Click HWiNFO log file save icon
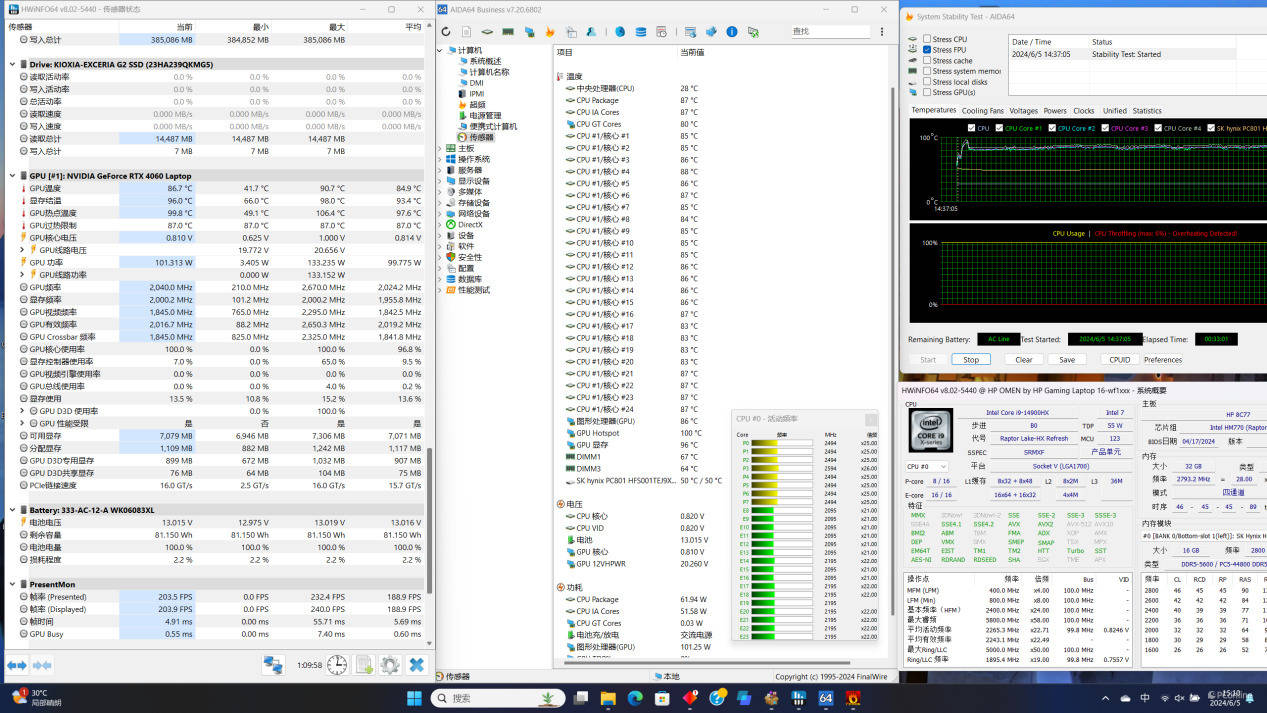This screenshot has width=1267, height=713. (x=364, y=665)
